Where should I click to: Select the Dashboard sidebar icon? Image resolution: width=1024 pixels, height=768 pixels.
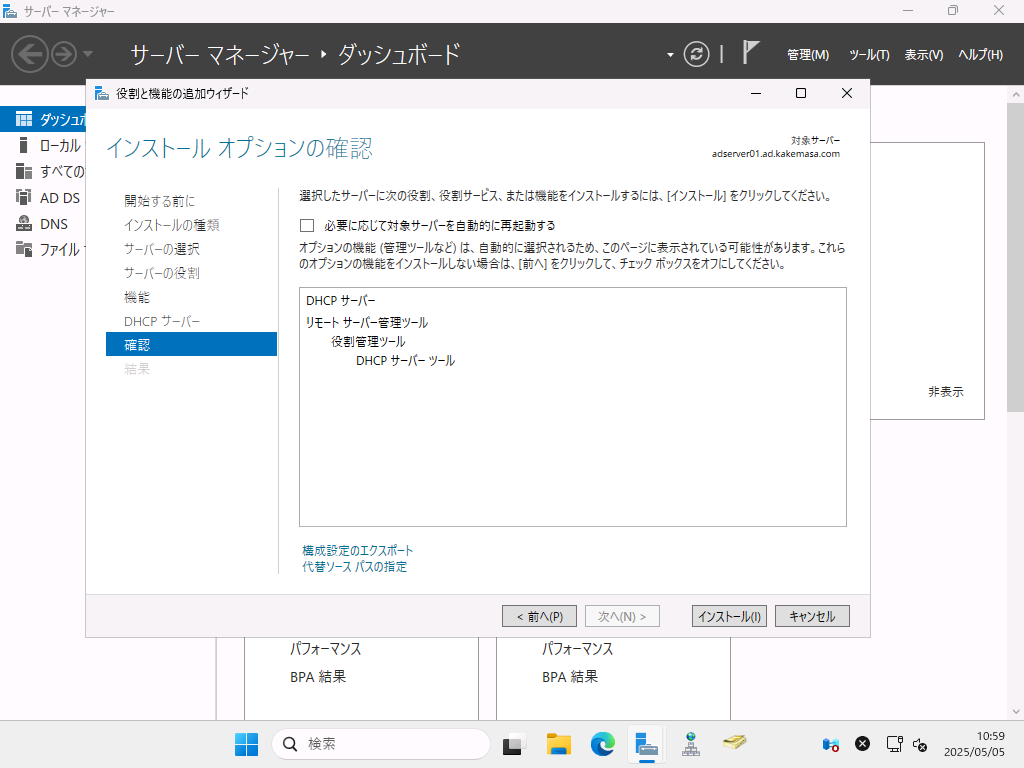[x=24, y=119]
